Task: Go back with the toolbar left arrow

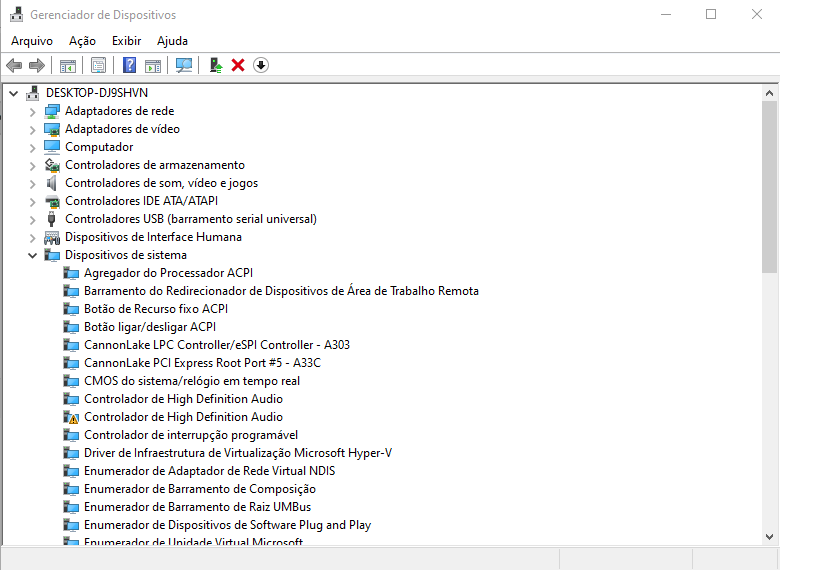Action: [14, 66]
